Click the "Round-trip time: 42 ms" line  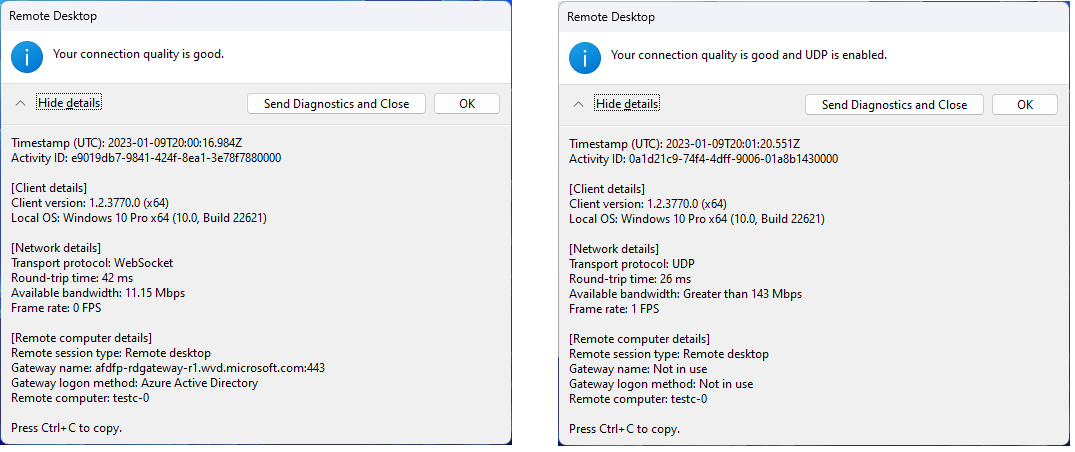click(72, 278)
